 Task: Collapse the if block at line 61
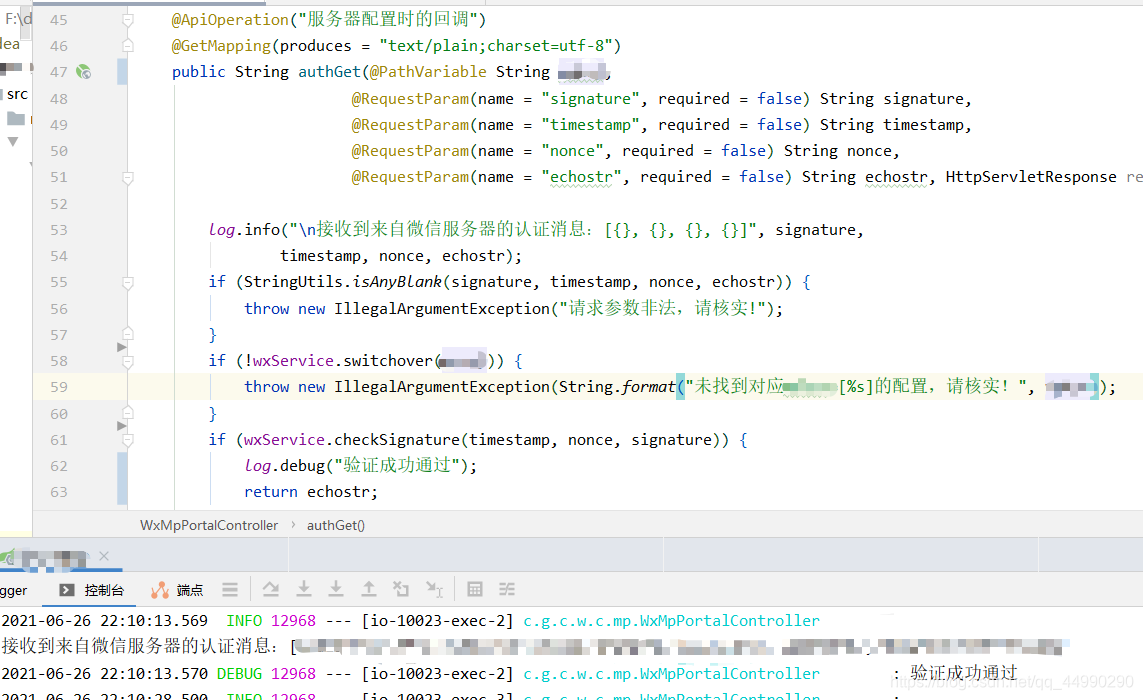point(128,440)
